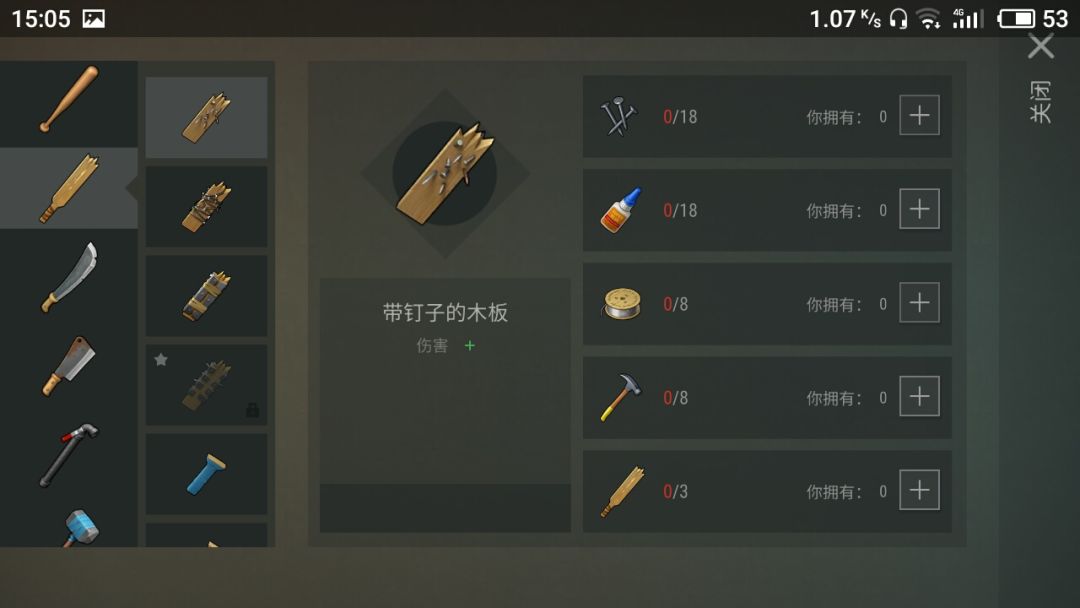
Task: Select the machete weapon icon
Action: 69,277
